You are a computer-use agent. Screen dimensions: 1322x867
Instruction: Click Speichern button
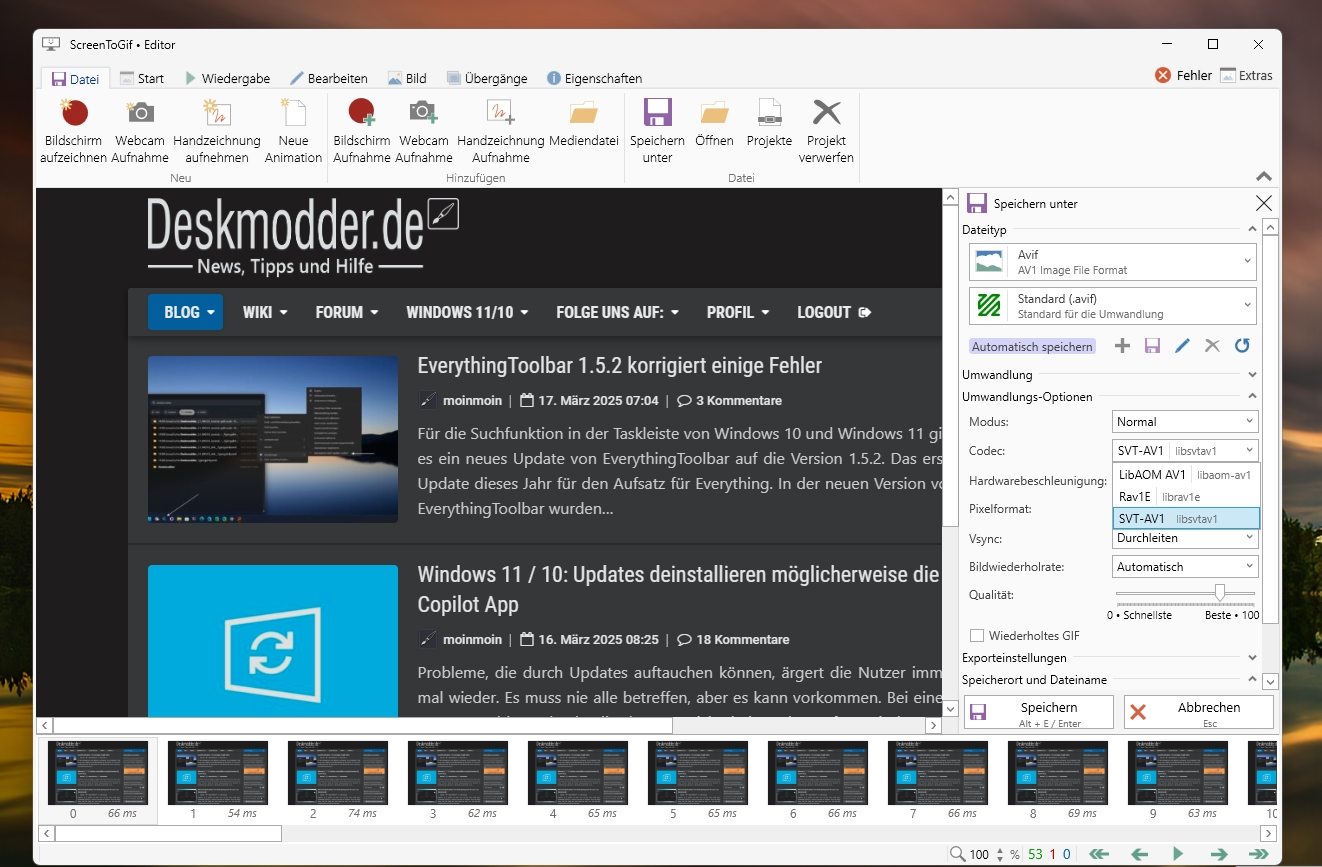click(x=1038, y=712)
